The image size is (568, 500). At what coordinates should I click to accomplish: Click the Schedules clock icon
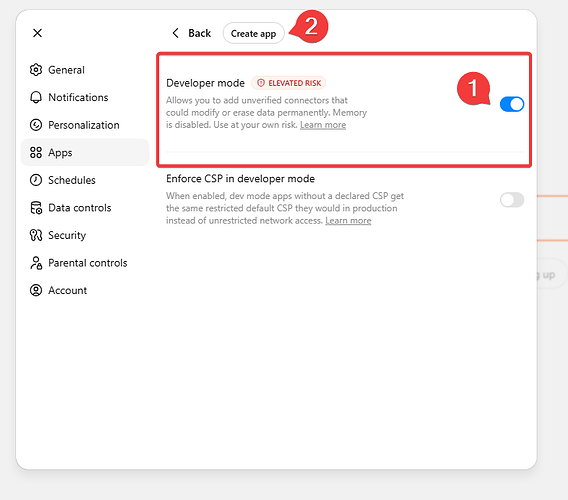click(x=36, y=180)
